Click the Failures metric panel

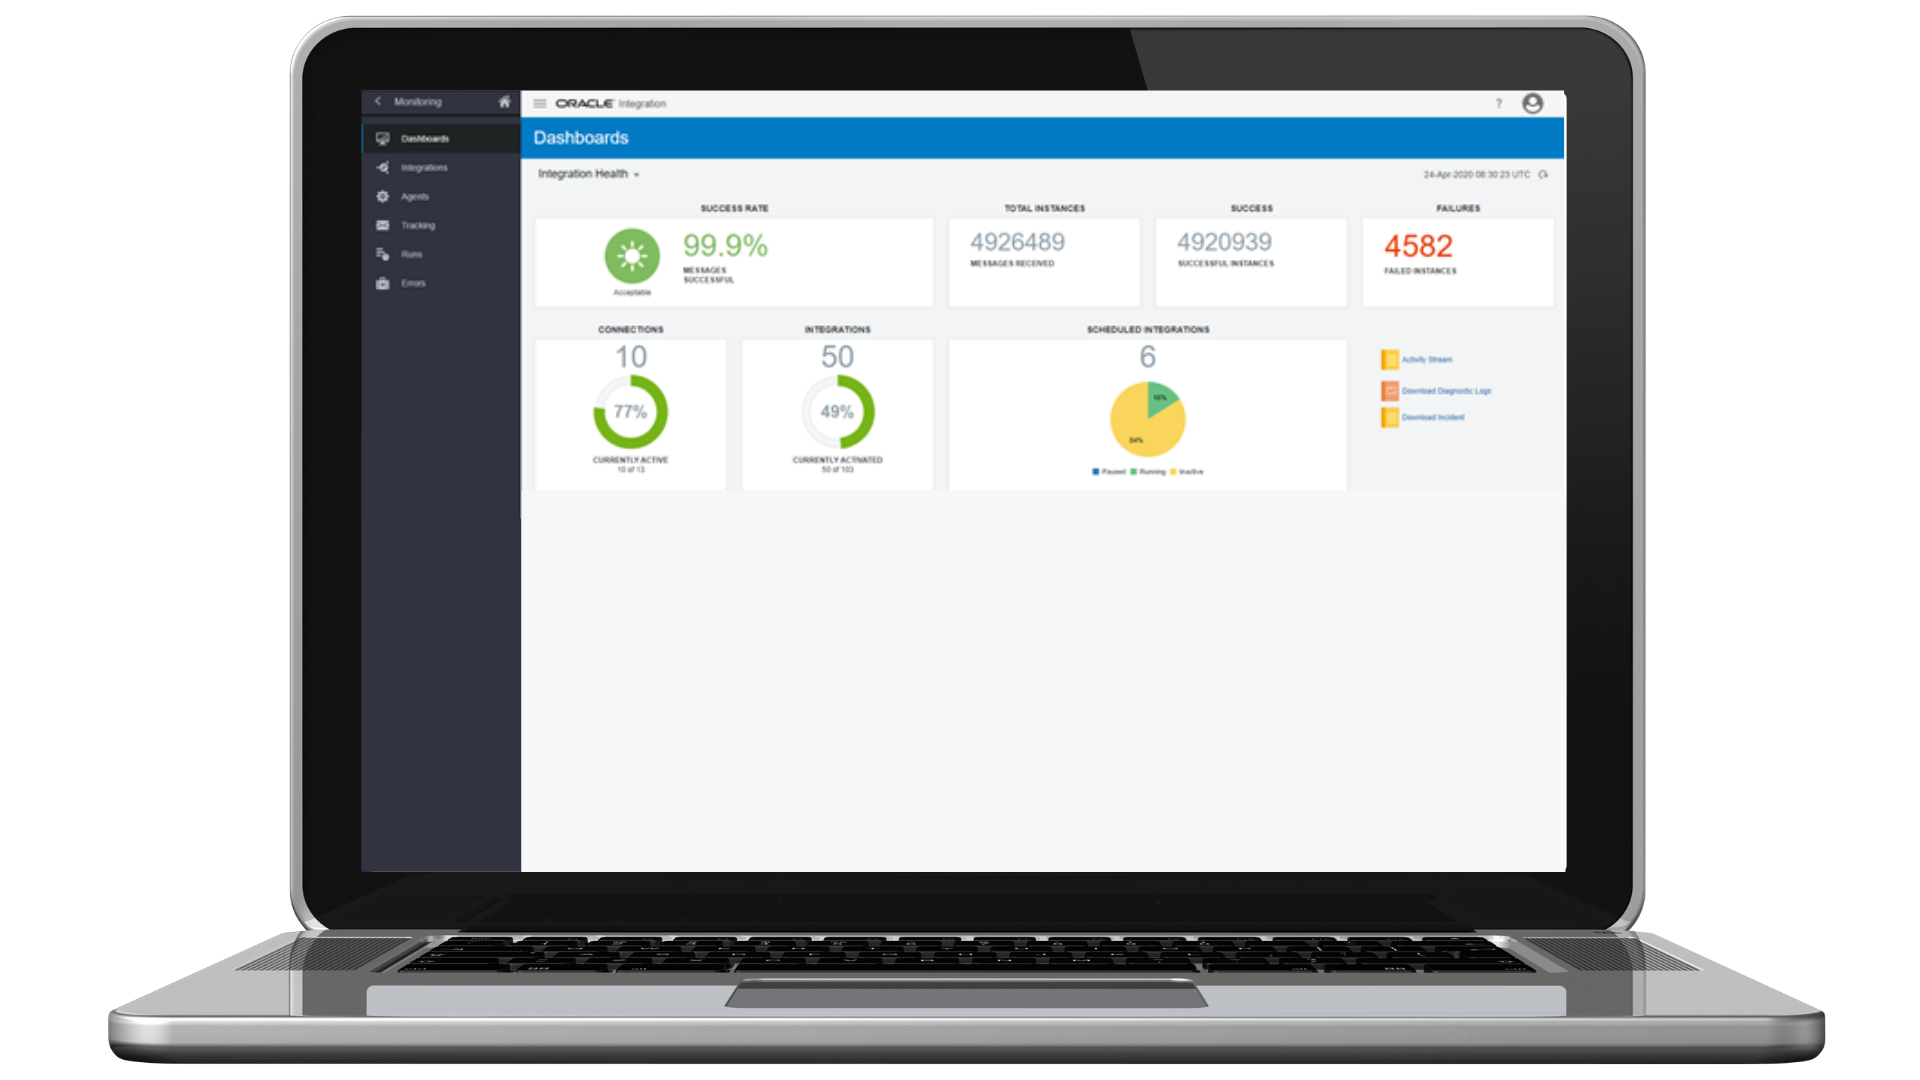click(1451, 251)
